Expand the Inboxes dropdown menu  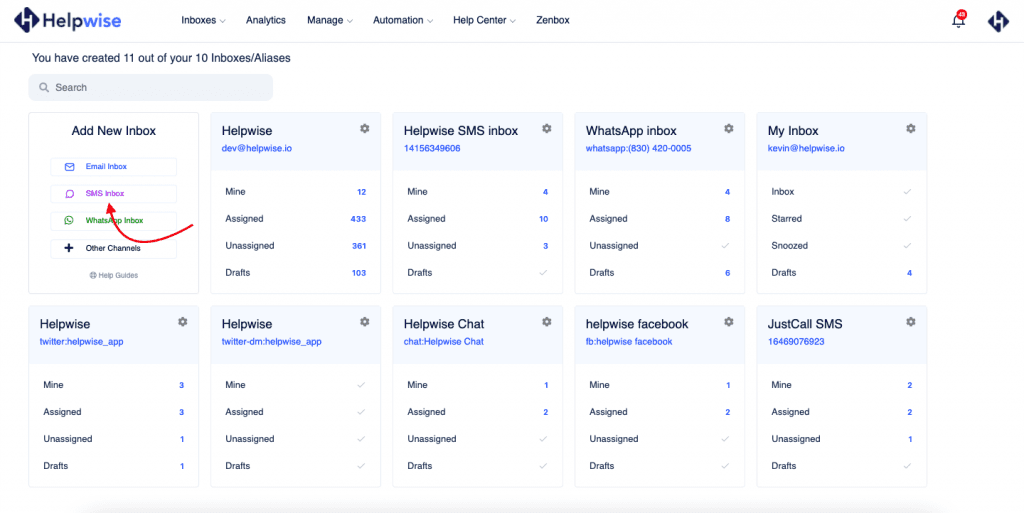203,20
